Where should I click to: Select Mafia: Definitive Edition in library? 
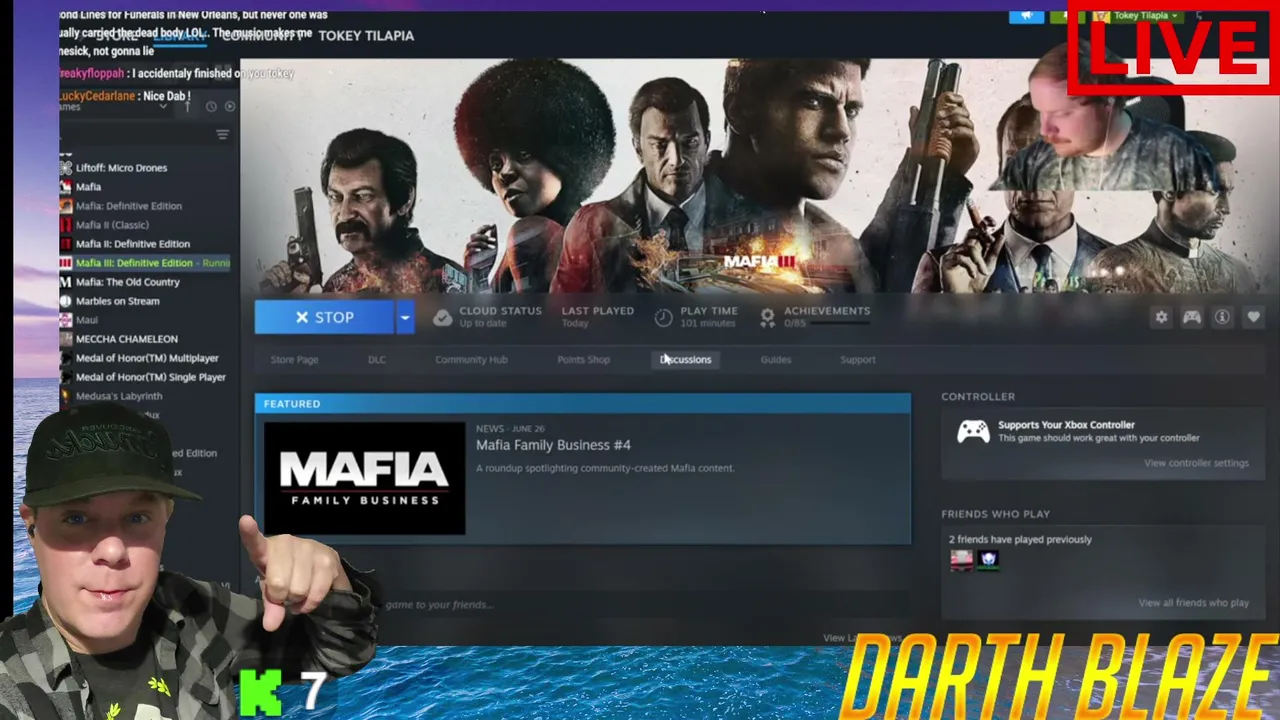coord(129,206)
